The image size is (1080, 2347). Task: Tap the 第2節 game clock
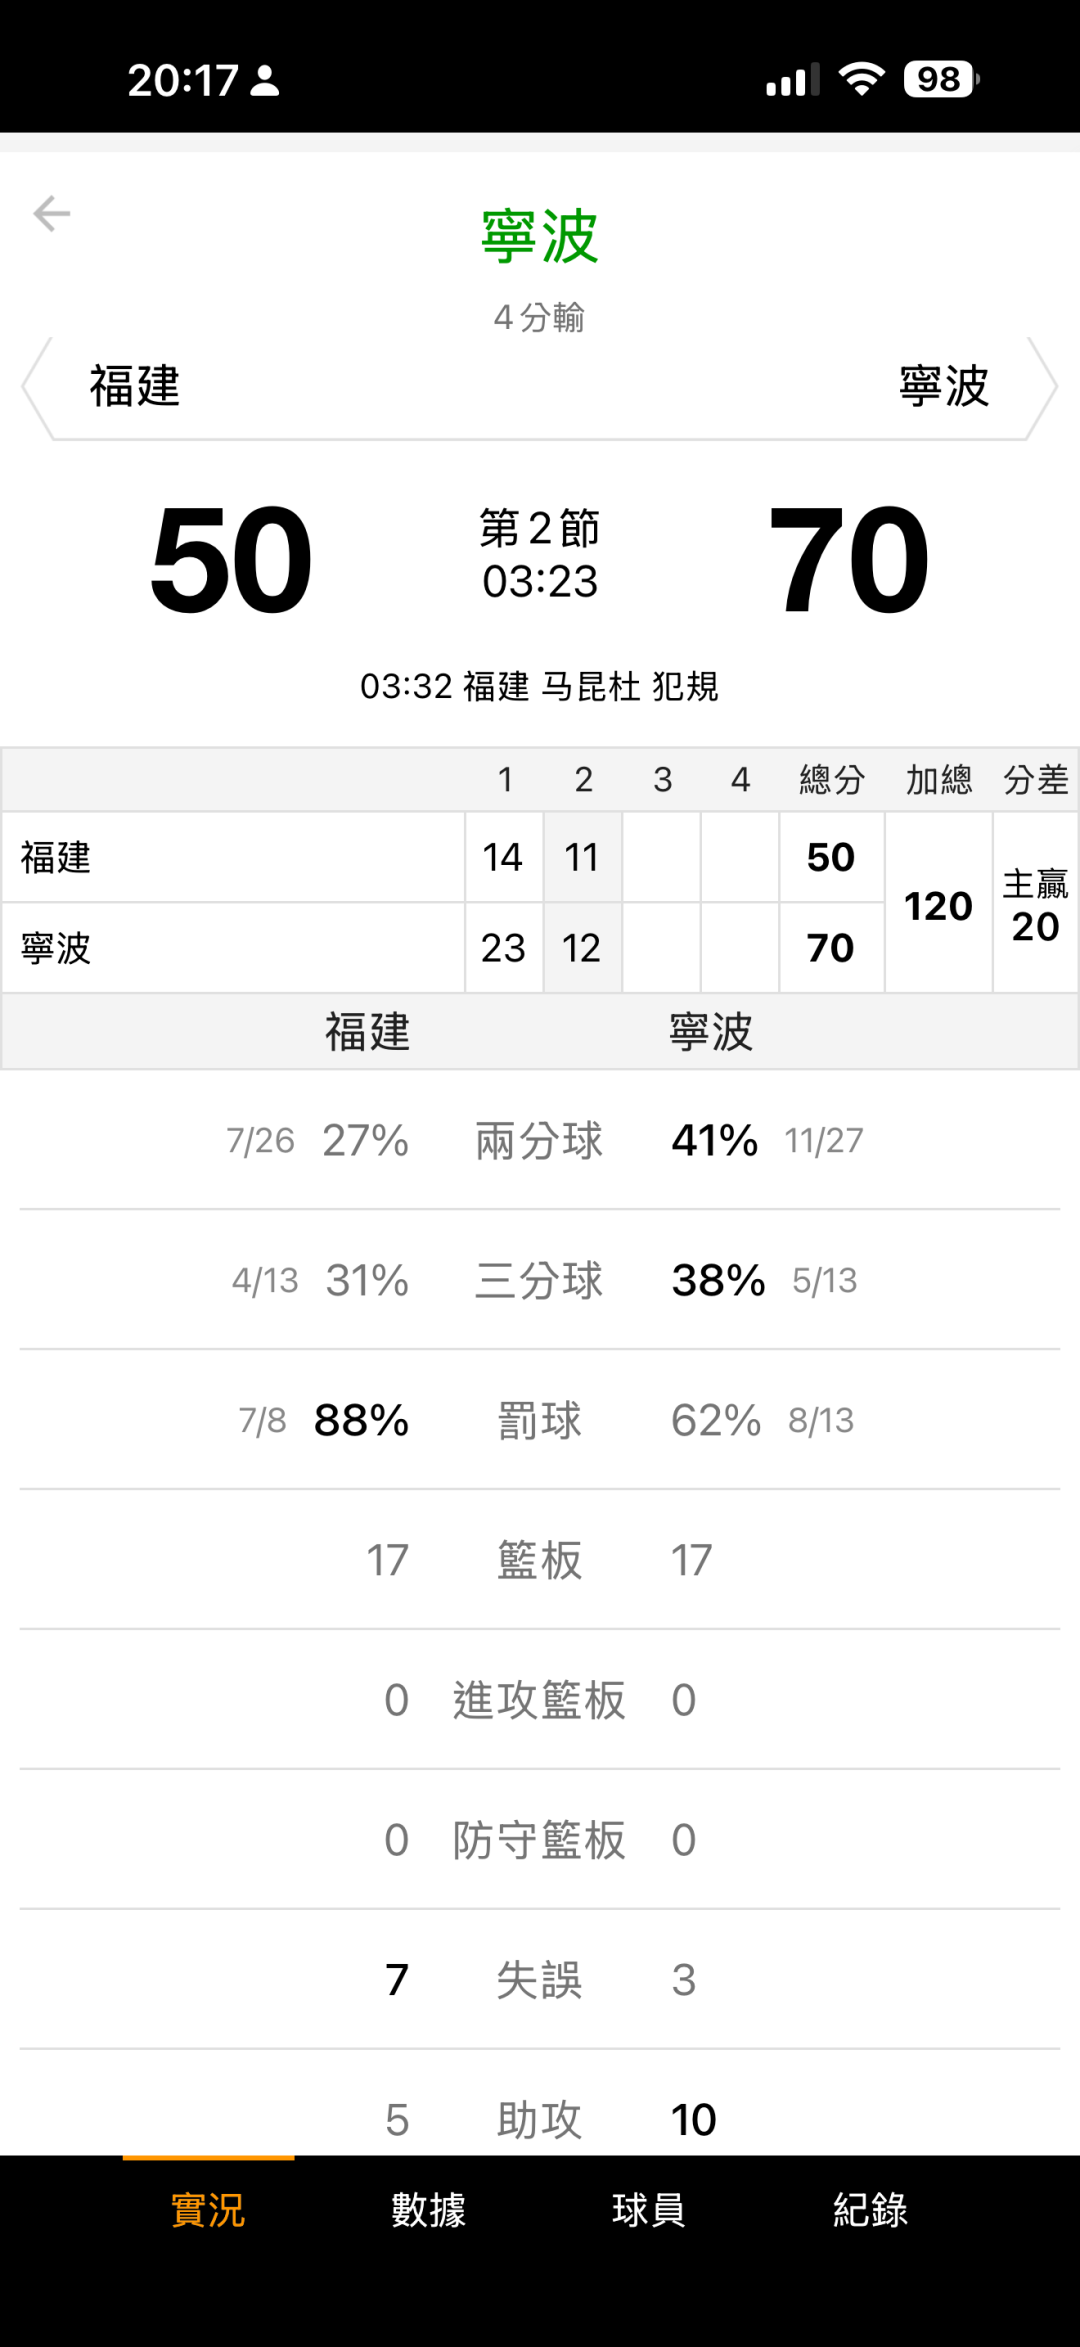(x=540, y=555)
